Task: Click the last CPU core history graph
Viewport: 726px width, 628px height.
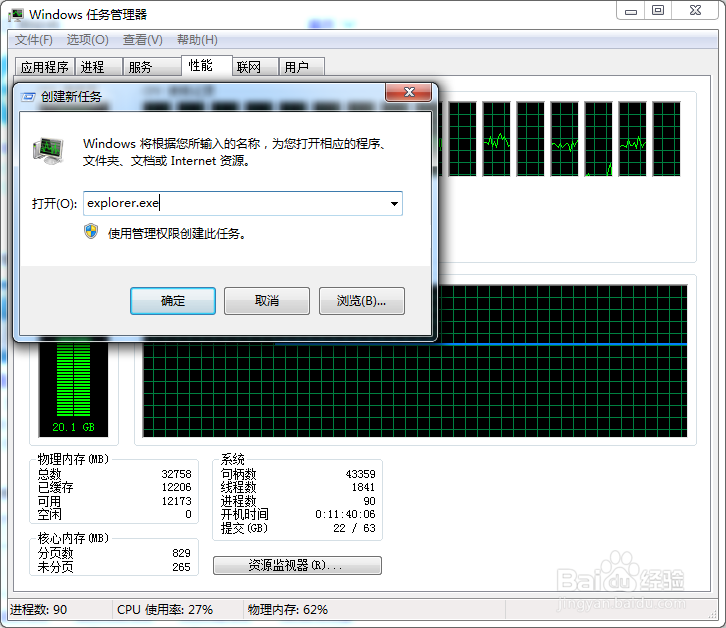Action: [666, 139]
